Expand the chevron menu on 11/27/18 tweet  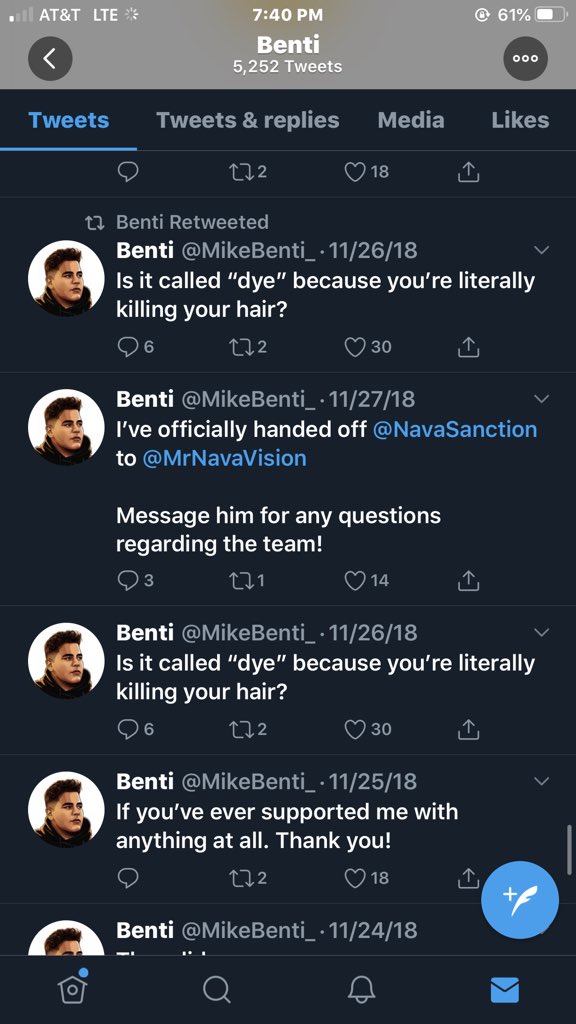[541, 398]
